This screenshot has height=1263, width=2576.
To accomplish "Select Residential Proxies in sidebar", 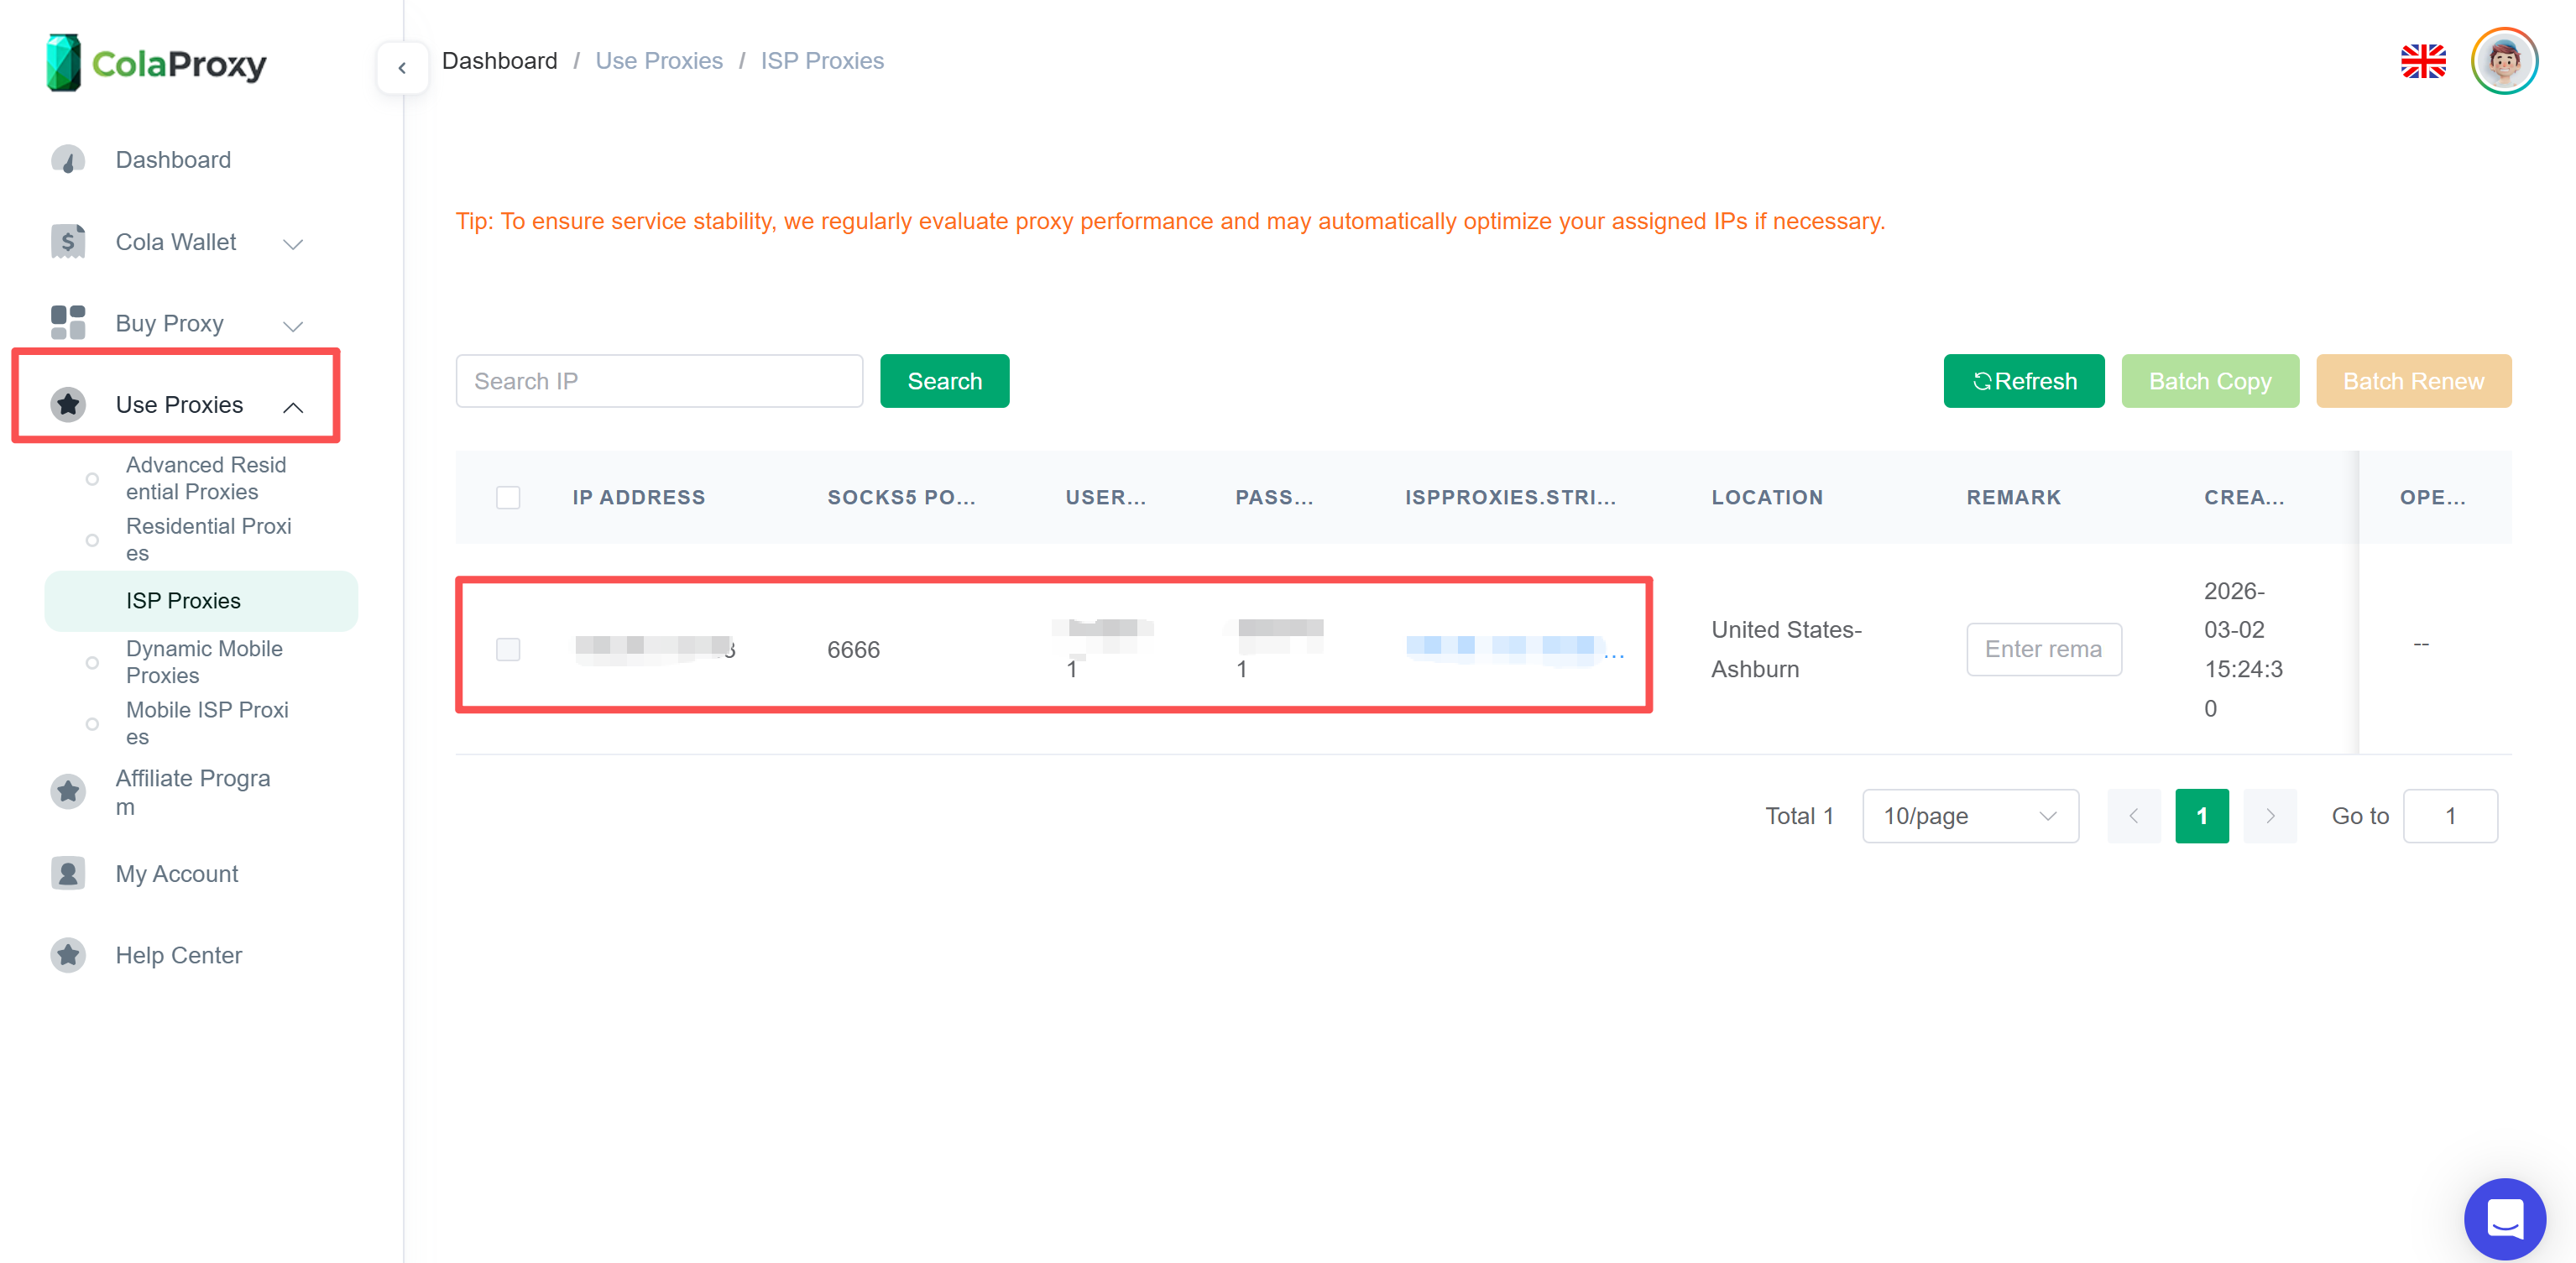I will 208,539.
